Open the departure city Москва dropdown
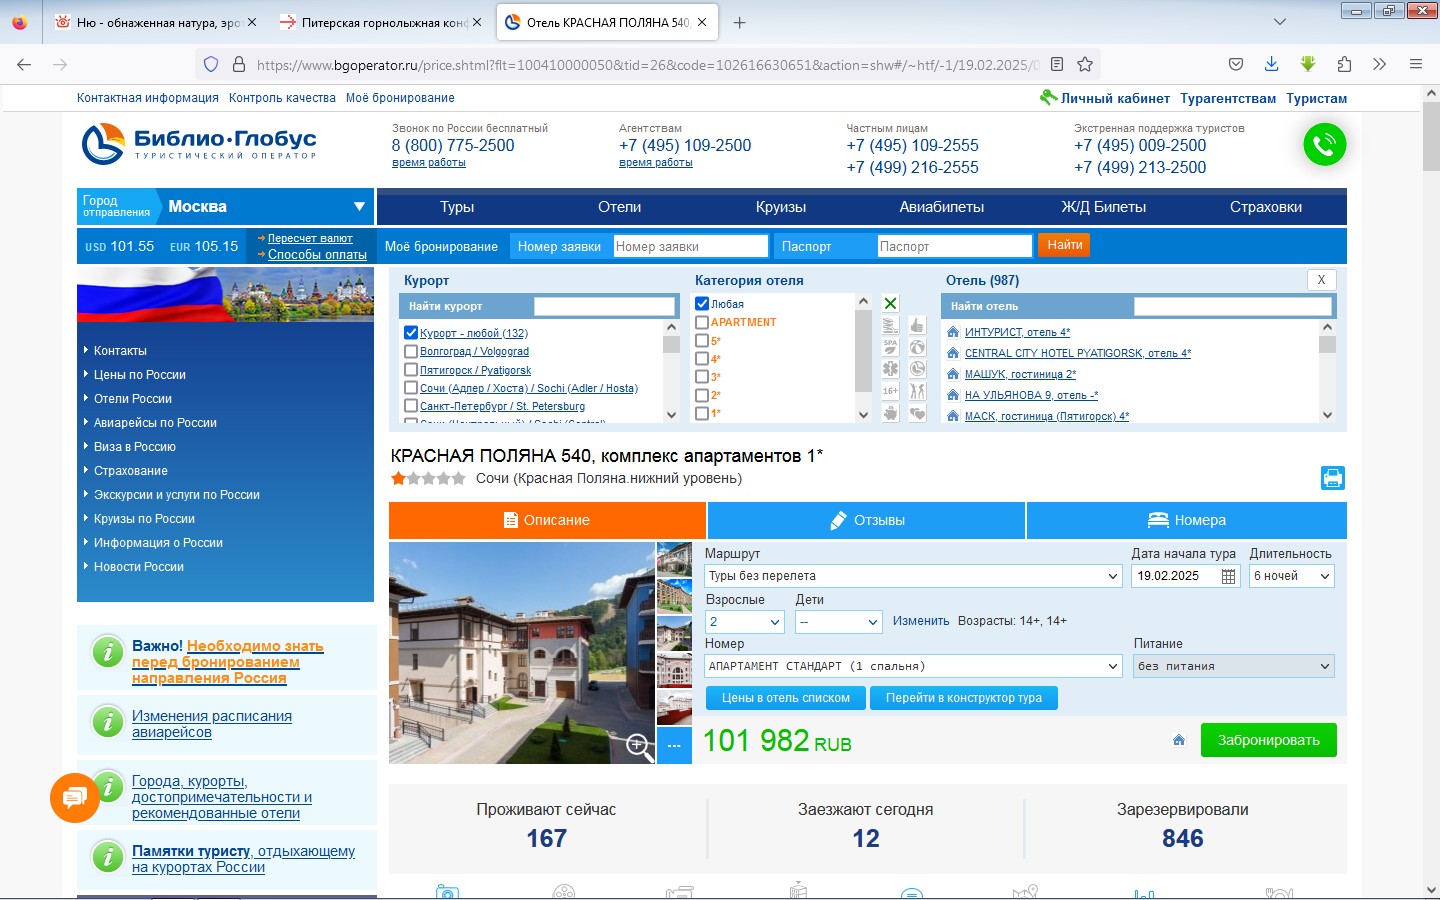Screen dimensions: 1440x900 [x=266, y=206]
